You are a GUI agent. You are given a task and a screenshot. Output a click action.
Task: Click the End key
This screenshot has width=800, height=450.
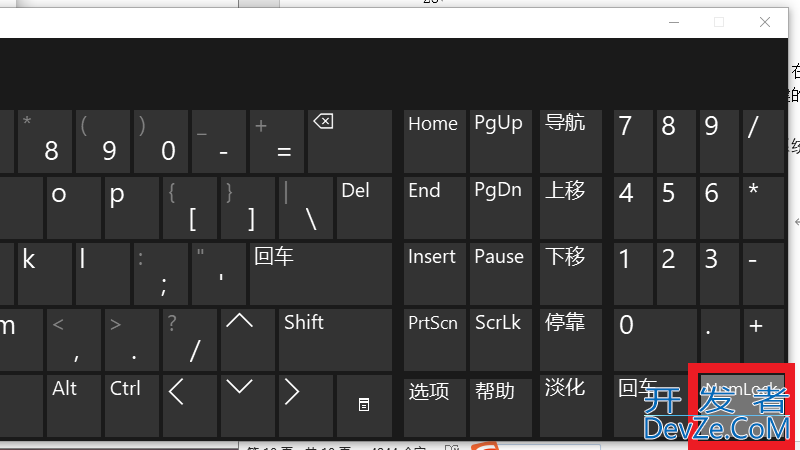435,208
